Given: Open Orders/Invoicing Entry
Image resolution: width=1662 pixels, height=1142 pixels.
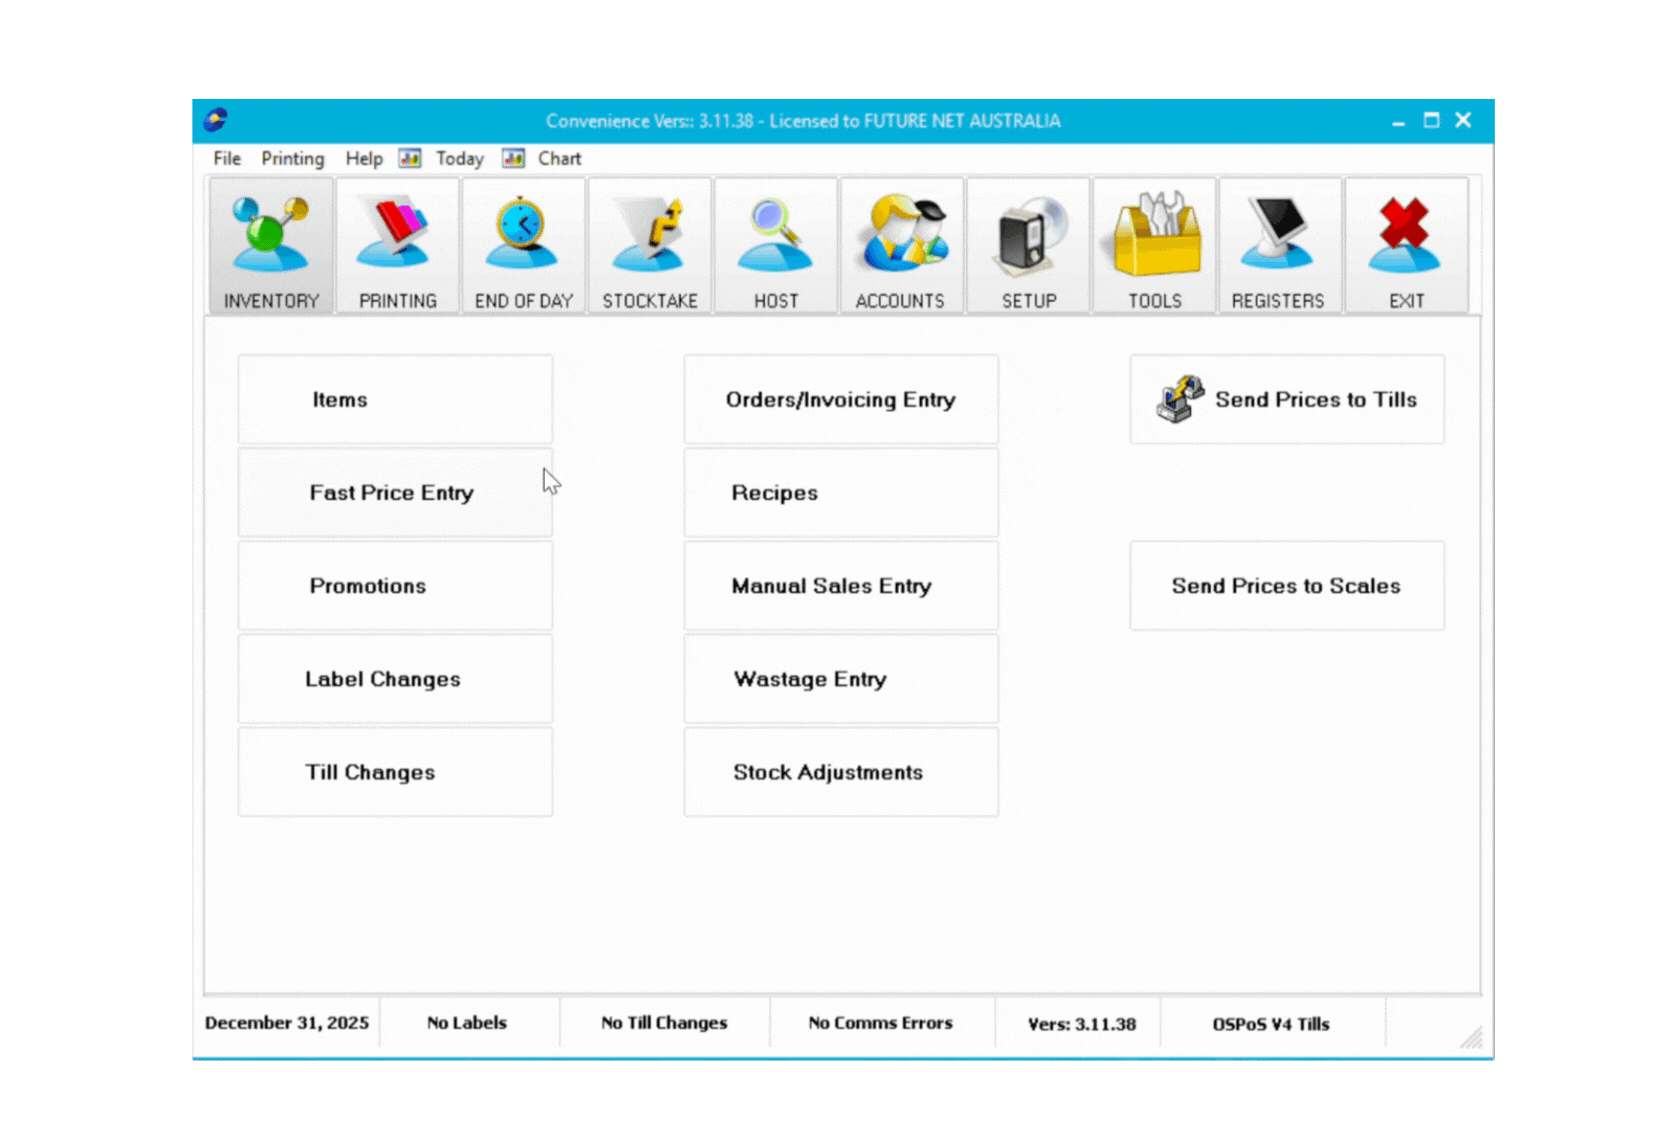Looking at the screenshot, I should point(841,399).
